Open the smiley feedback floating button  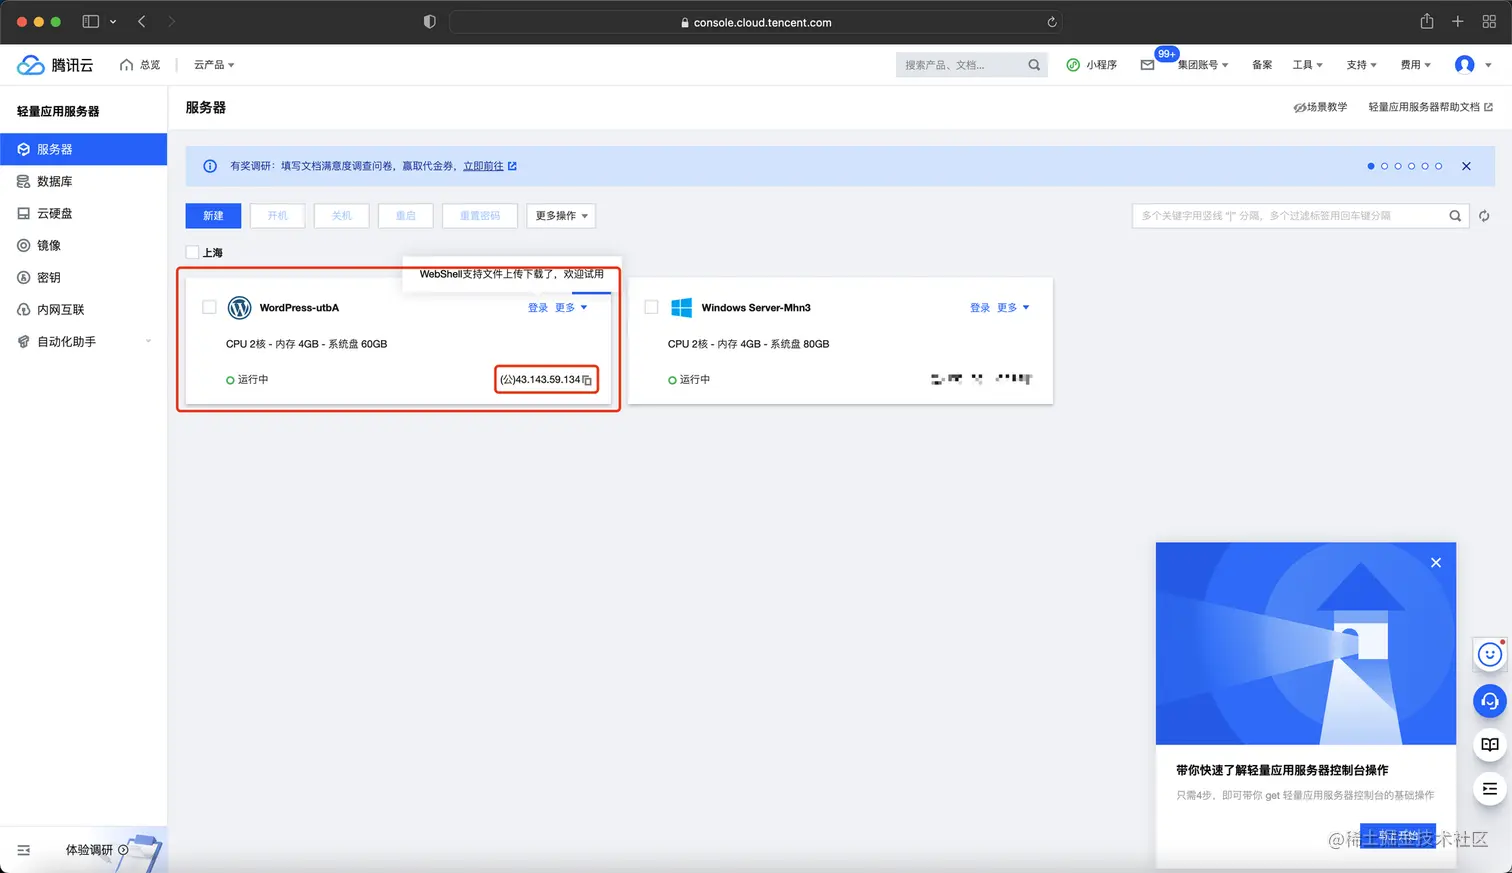pyautogui.click(x=1490, y=655)
